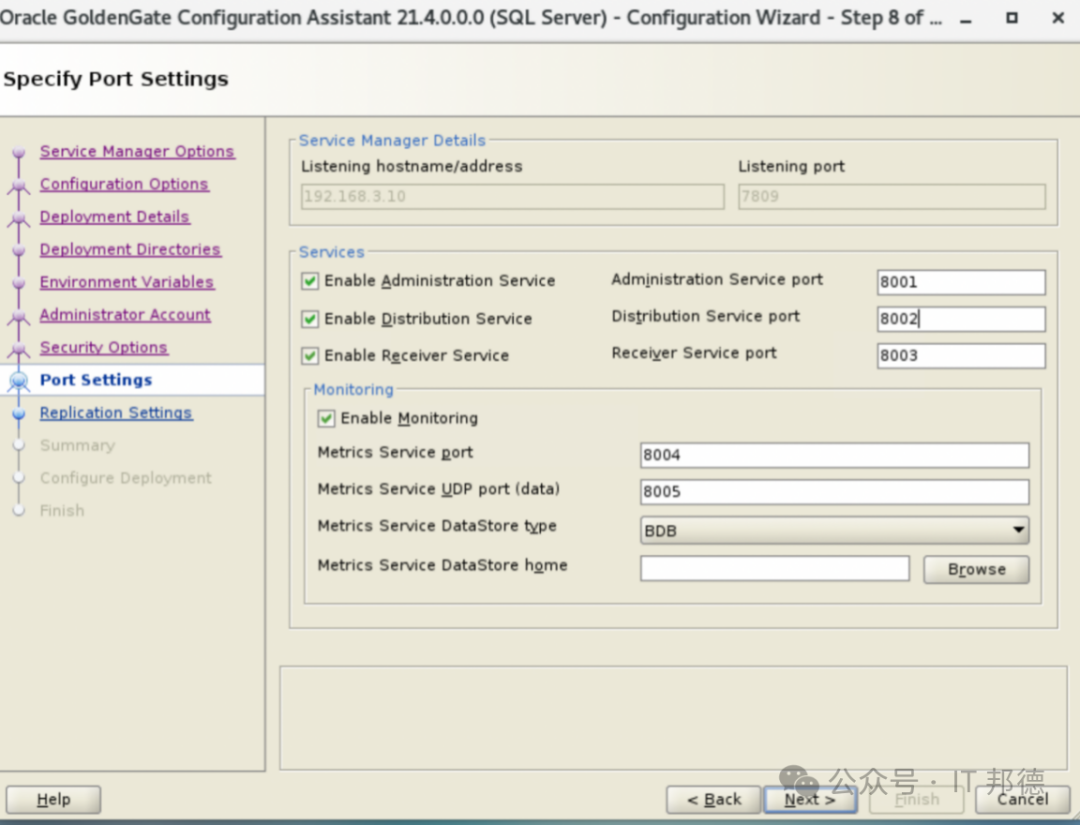
Task: Click the Browse button for DataStore home
Action: pyautogui.click(x=975, y=570)
